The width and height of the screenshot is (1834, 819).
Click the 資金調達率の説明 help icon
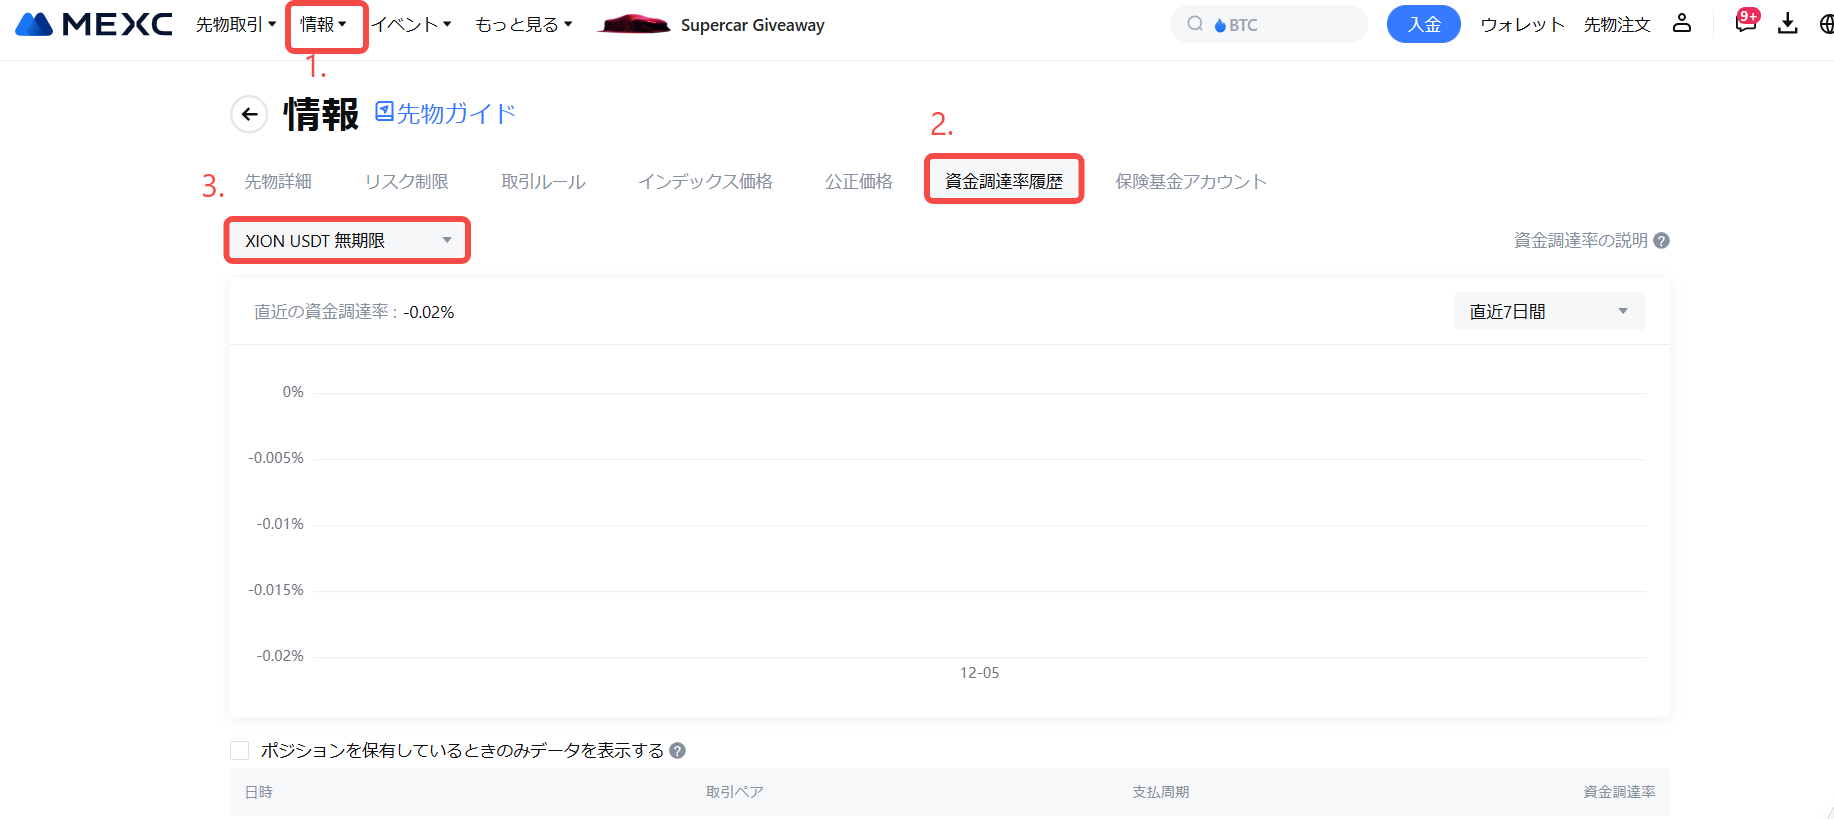(1661, 241)
